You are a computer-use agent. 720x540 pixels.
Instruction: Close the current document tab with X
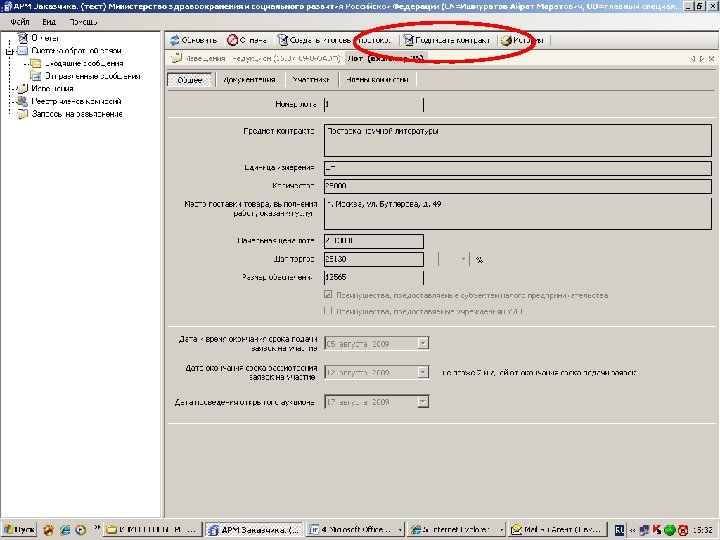tap(711, 59)
